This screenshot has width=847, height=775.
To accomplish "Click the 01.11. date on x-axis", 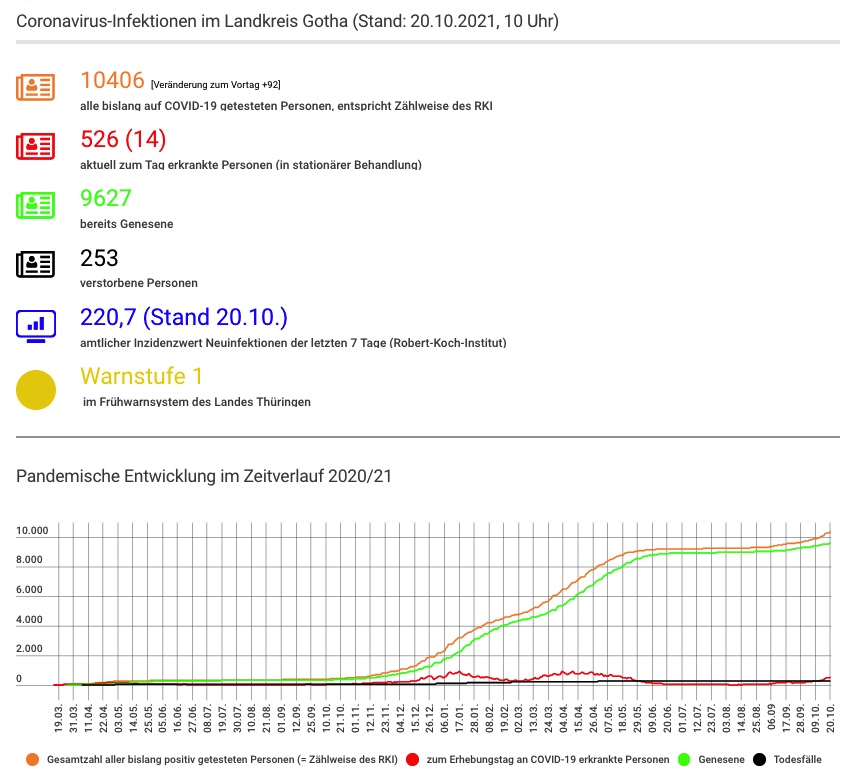I will click(355, 718).
